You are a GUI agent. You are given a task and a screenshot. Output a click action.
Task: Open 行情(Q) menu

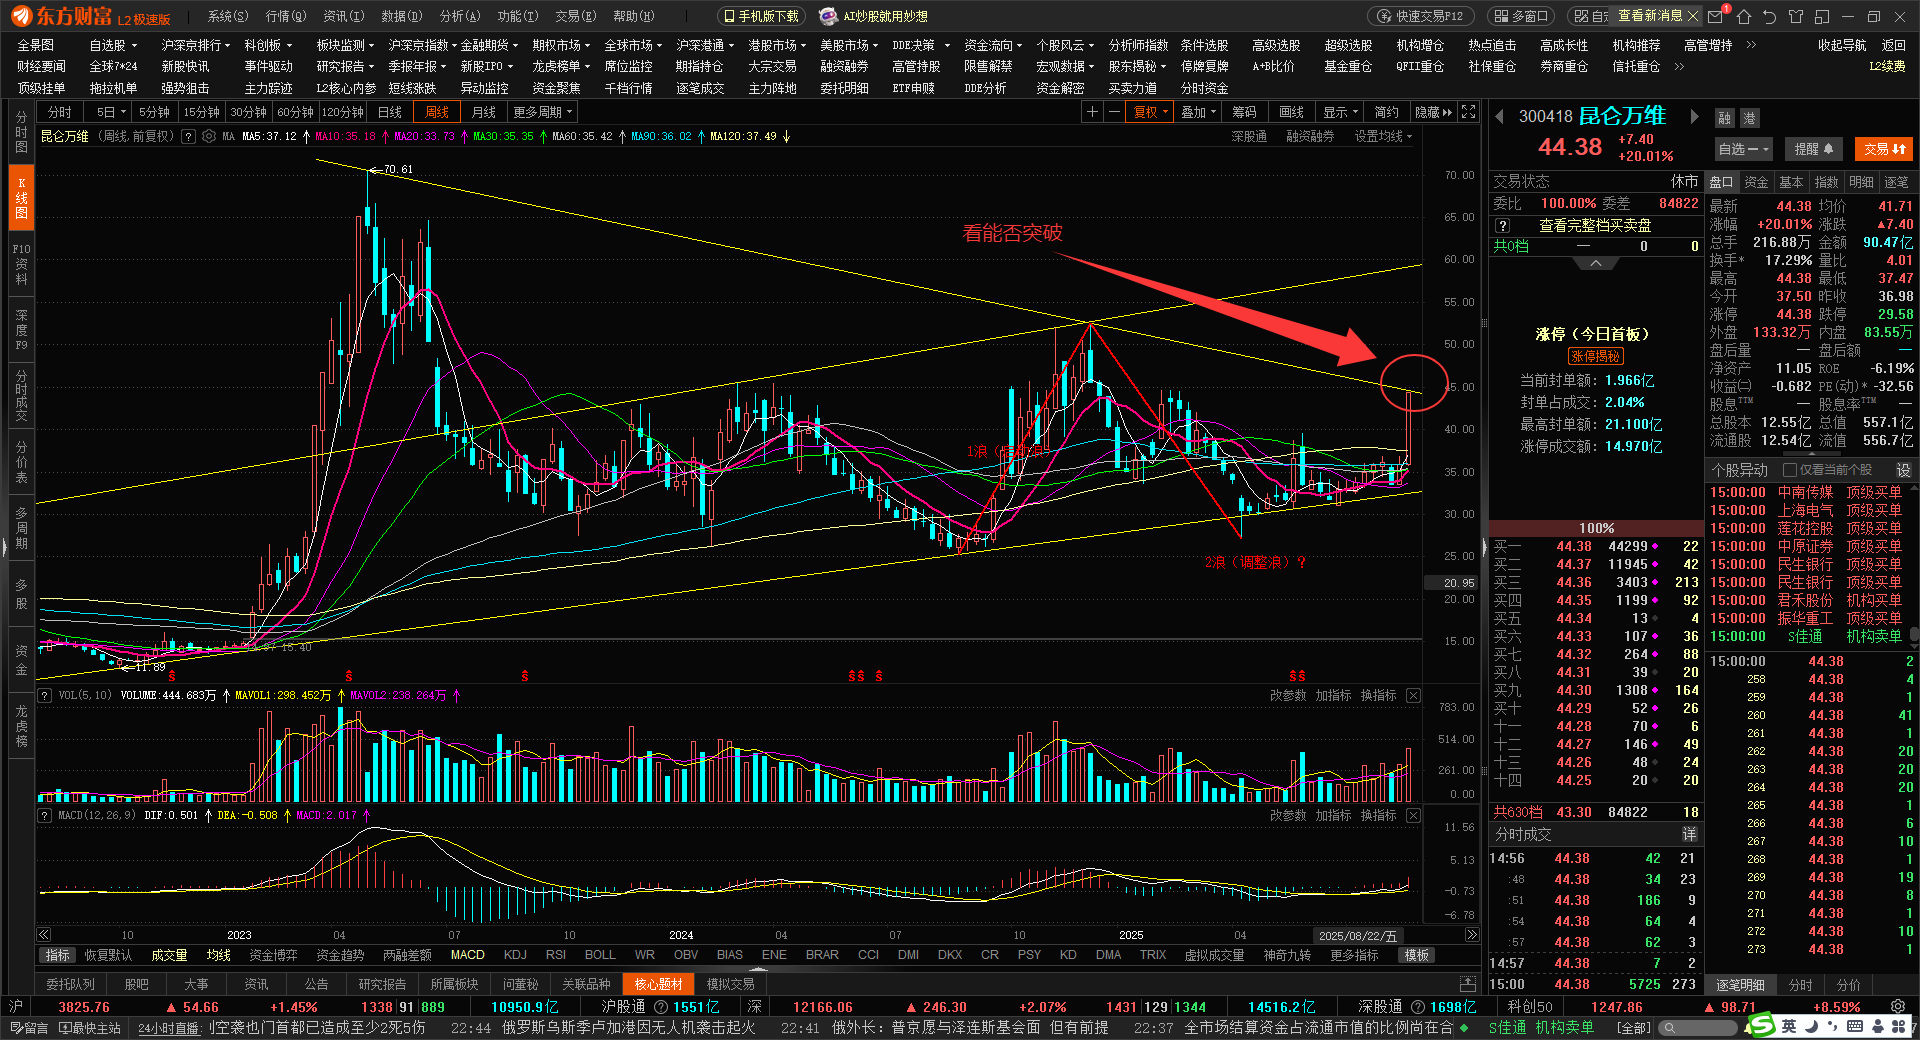pyautogui.click(x=285, y=16)
